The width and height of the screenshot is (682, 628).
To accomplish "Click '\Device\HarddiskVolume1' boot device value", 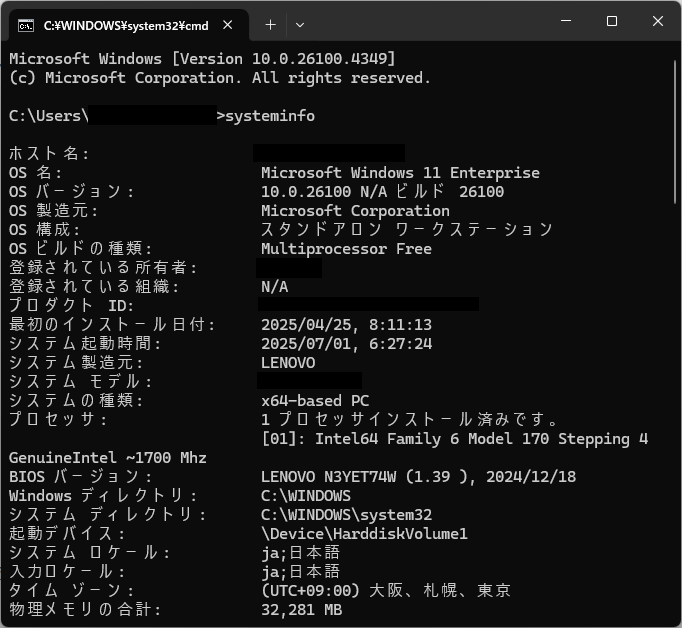I will (364, 534).
